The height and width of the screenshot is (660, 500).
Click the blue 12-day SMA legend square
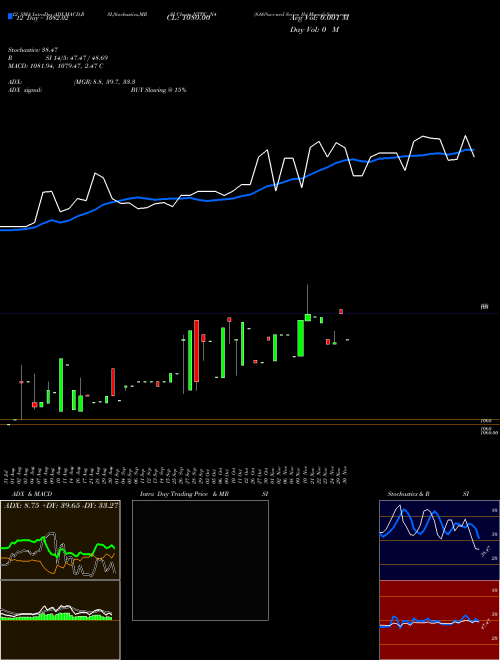click(x=11, y=16)
